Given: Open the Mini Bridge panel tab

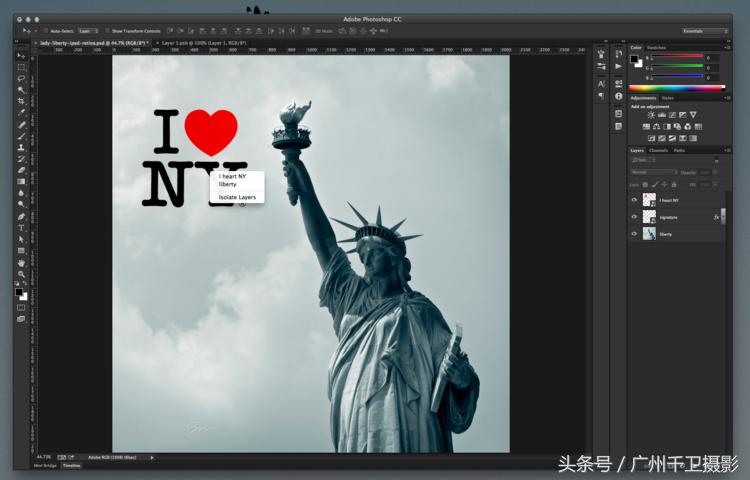Looking at the screenshot, I should coord(45,465).
